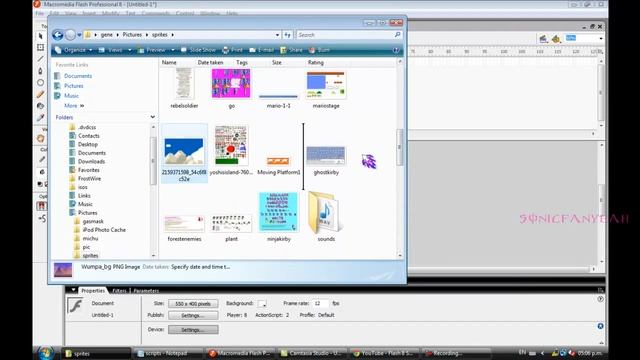Open the stroke color picker in toolbox
The image size is (640, 360).
41,160
